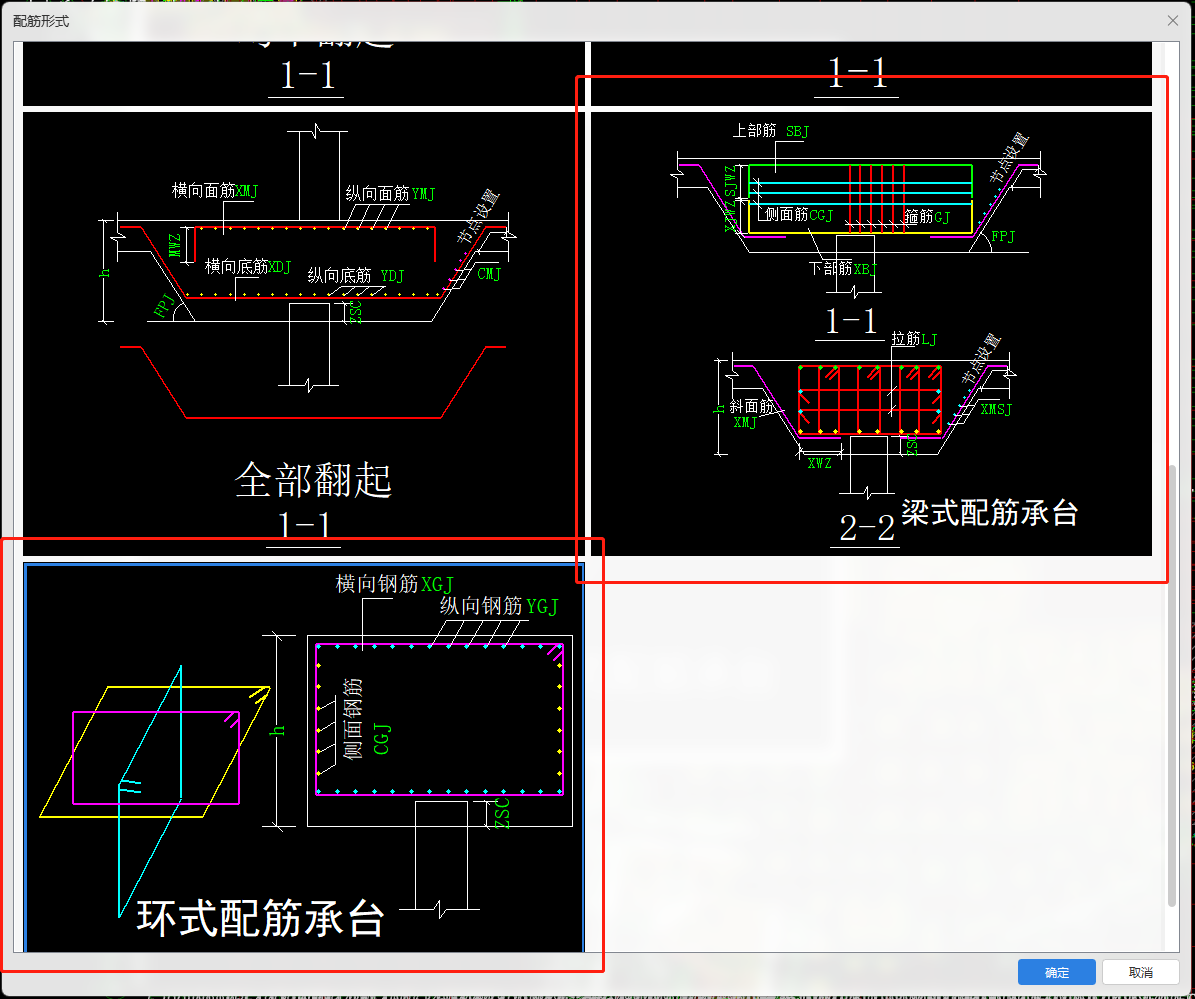Select the 环式配筋承台 reinforcement diagram
The image size is (1195, 999).
point(304,757)
